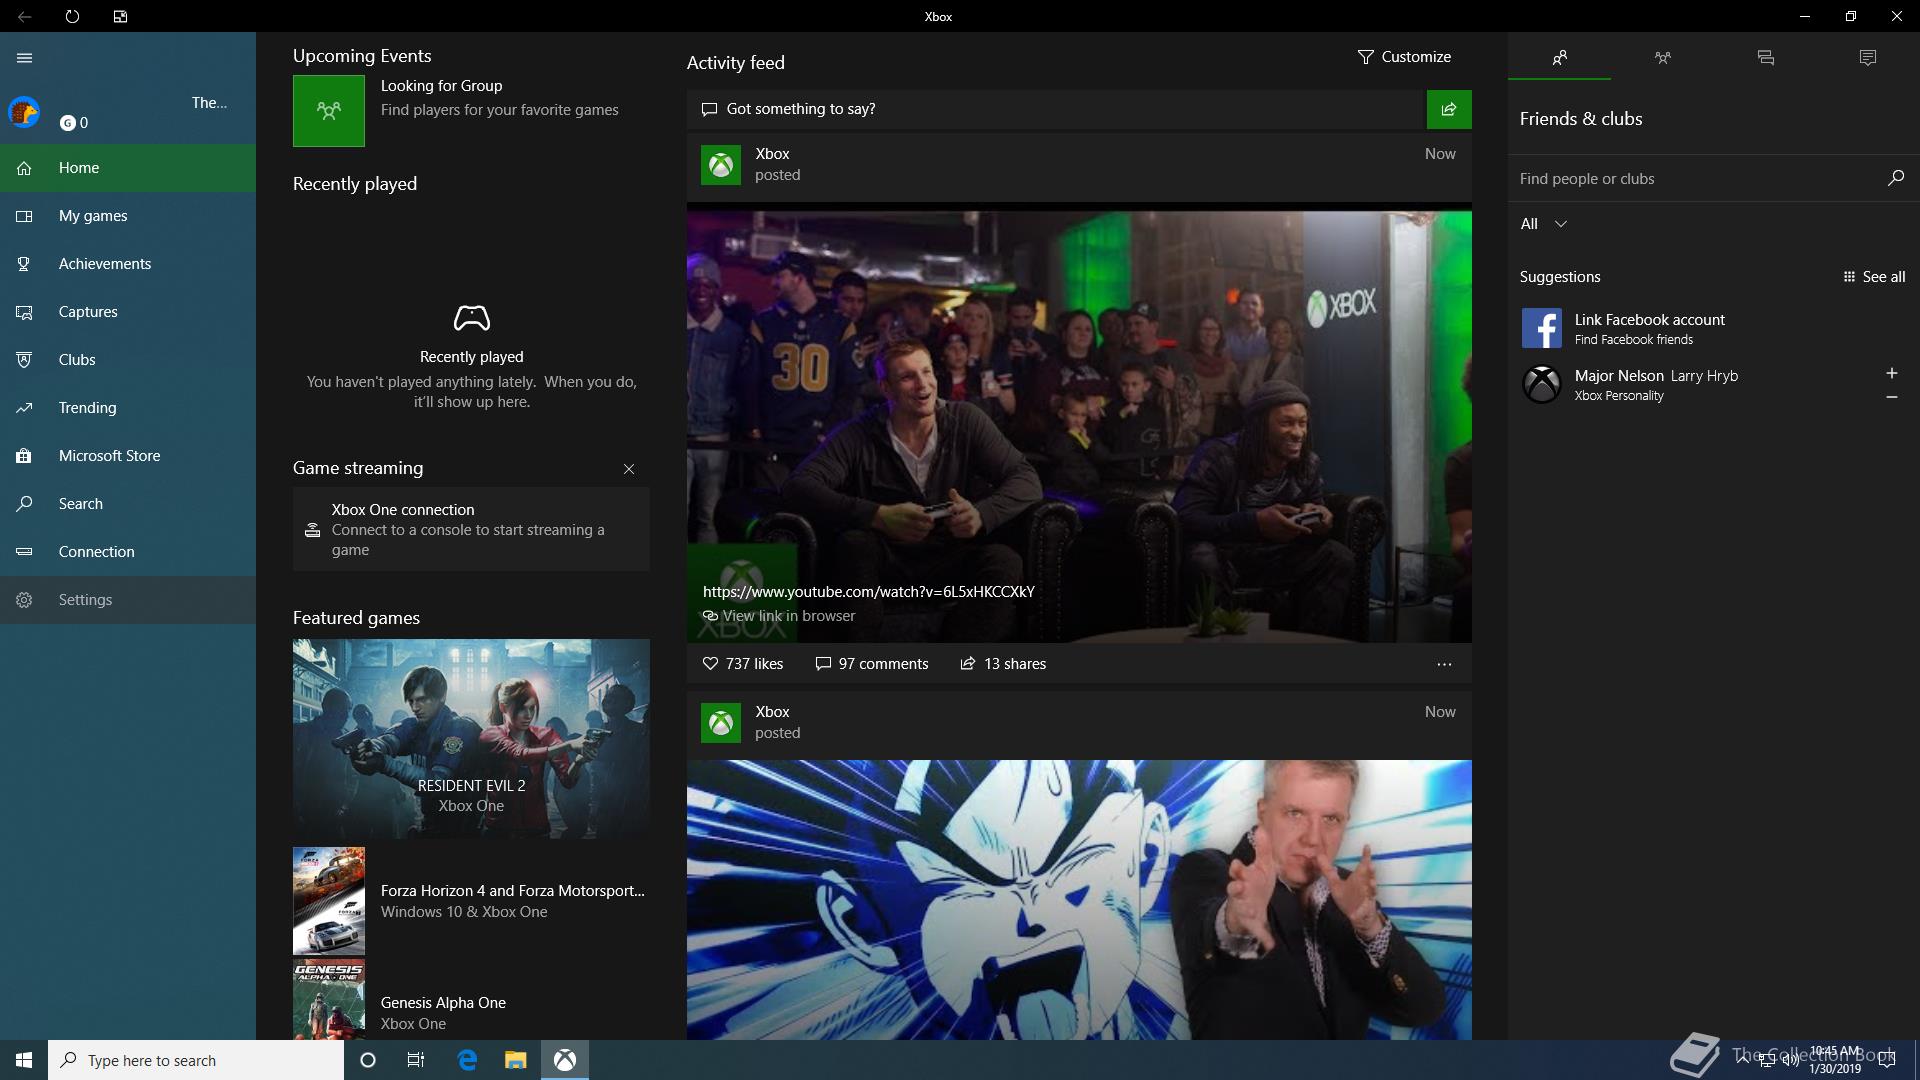1920x1080 pixels.
Task: Open the hamburger navigation menu
Action: click(x=24, y=58)
